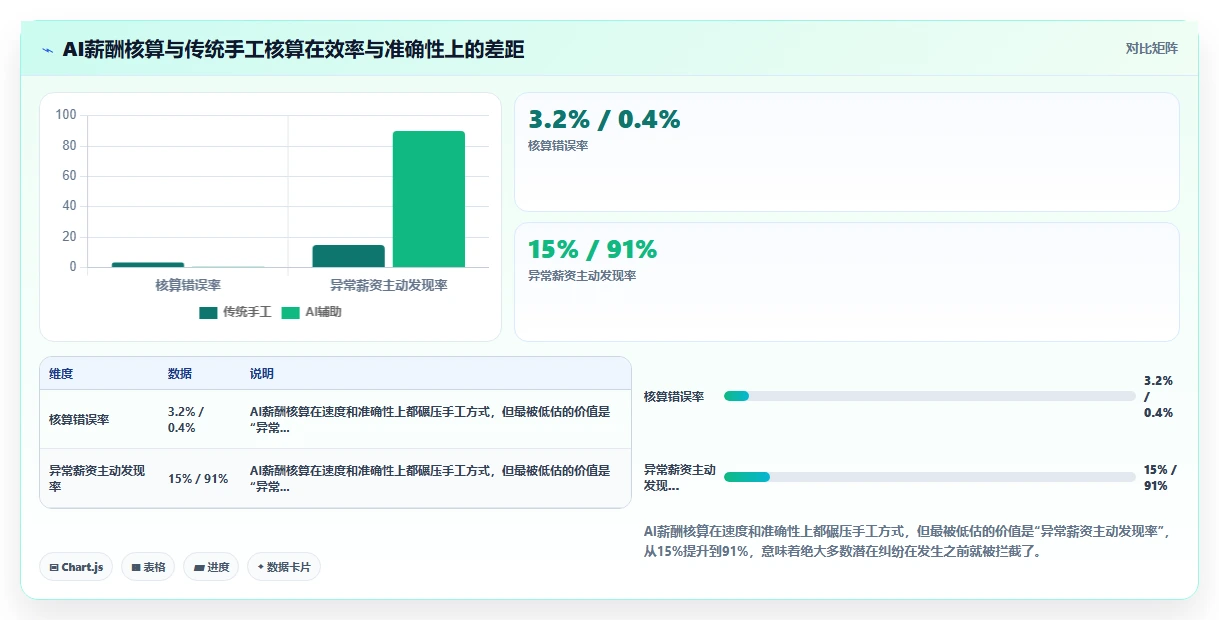Click the 15% / 91% progress value
1219x620 pixels.
tap(1160, 478)
